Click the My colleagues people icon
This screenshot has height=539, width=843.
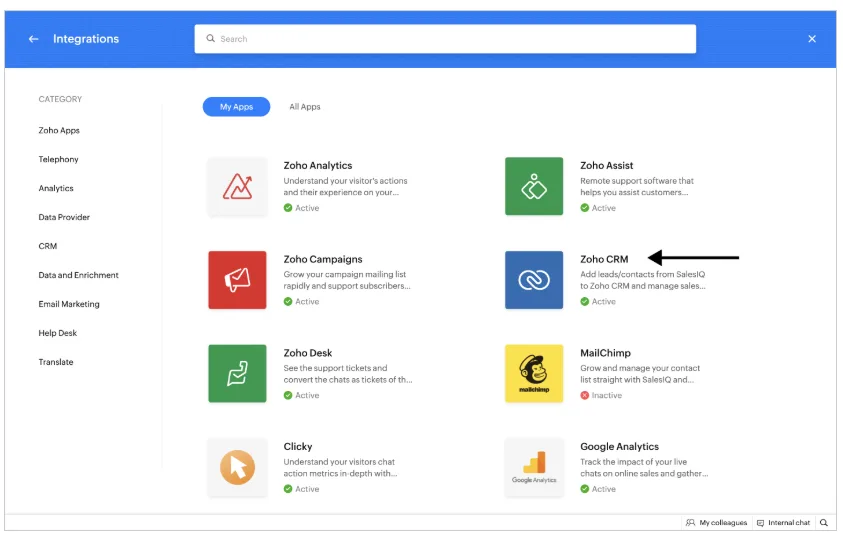pos(690,523)
